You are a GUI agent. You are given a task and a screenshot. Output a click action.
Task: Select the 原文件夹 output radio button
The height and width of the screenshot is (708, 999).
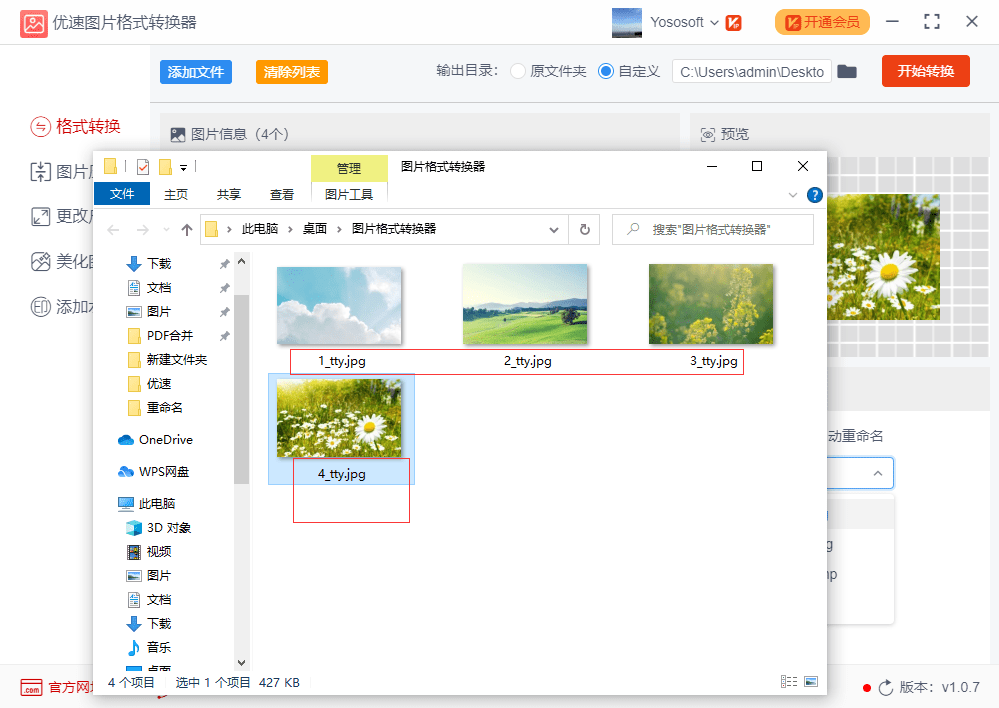[x=518, y=71]
